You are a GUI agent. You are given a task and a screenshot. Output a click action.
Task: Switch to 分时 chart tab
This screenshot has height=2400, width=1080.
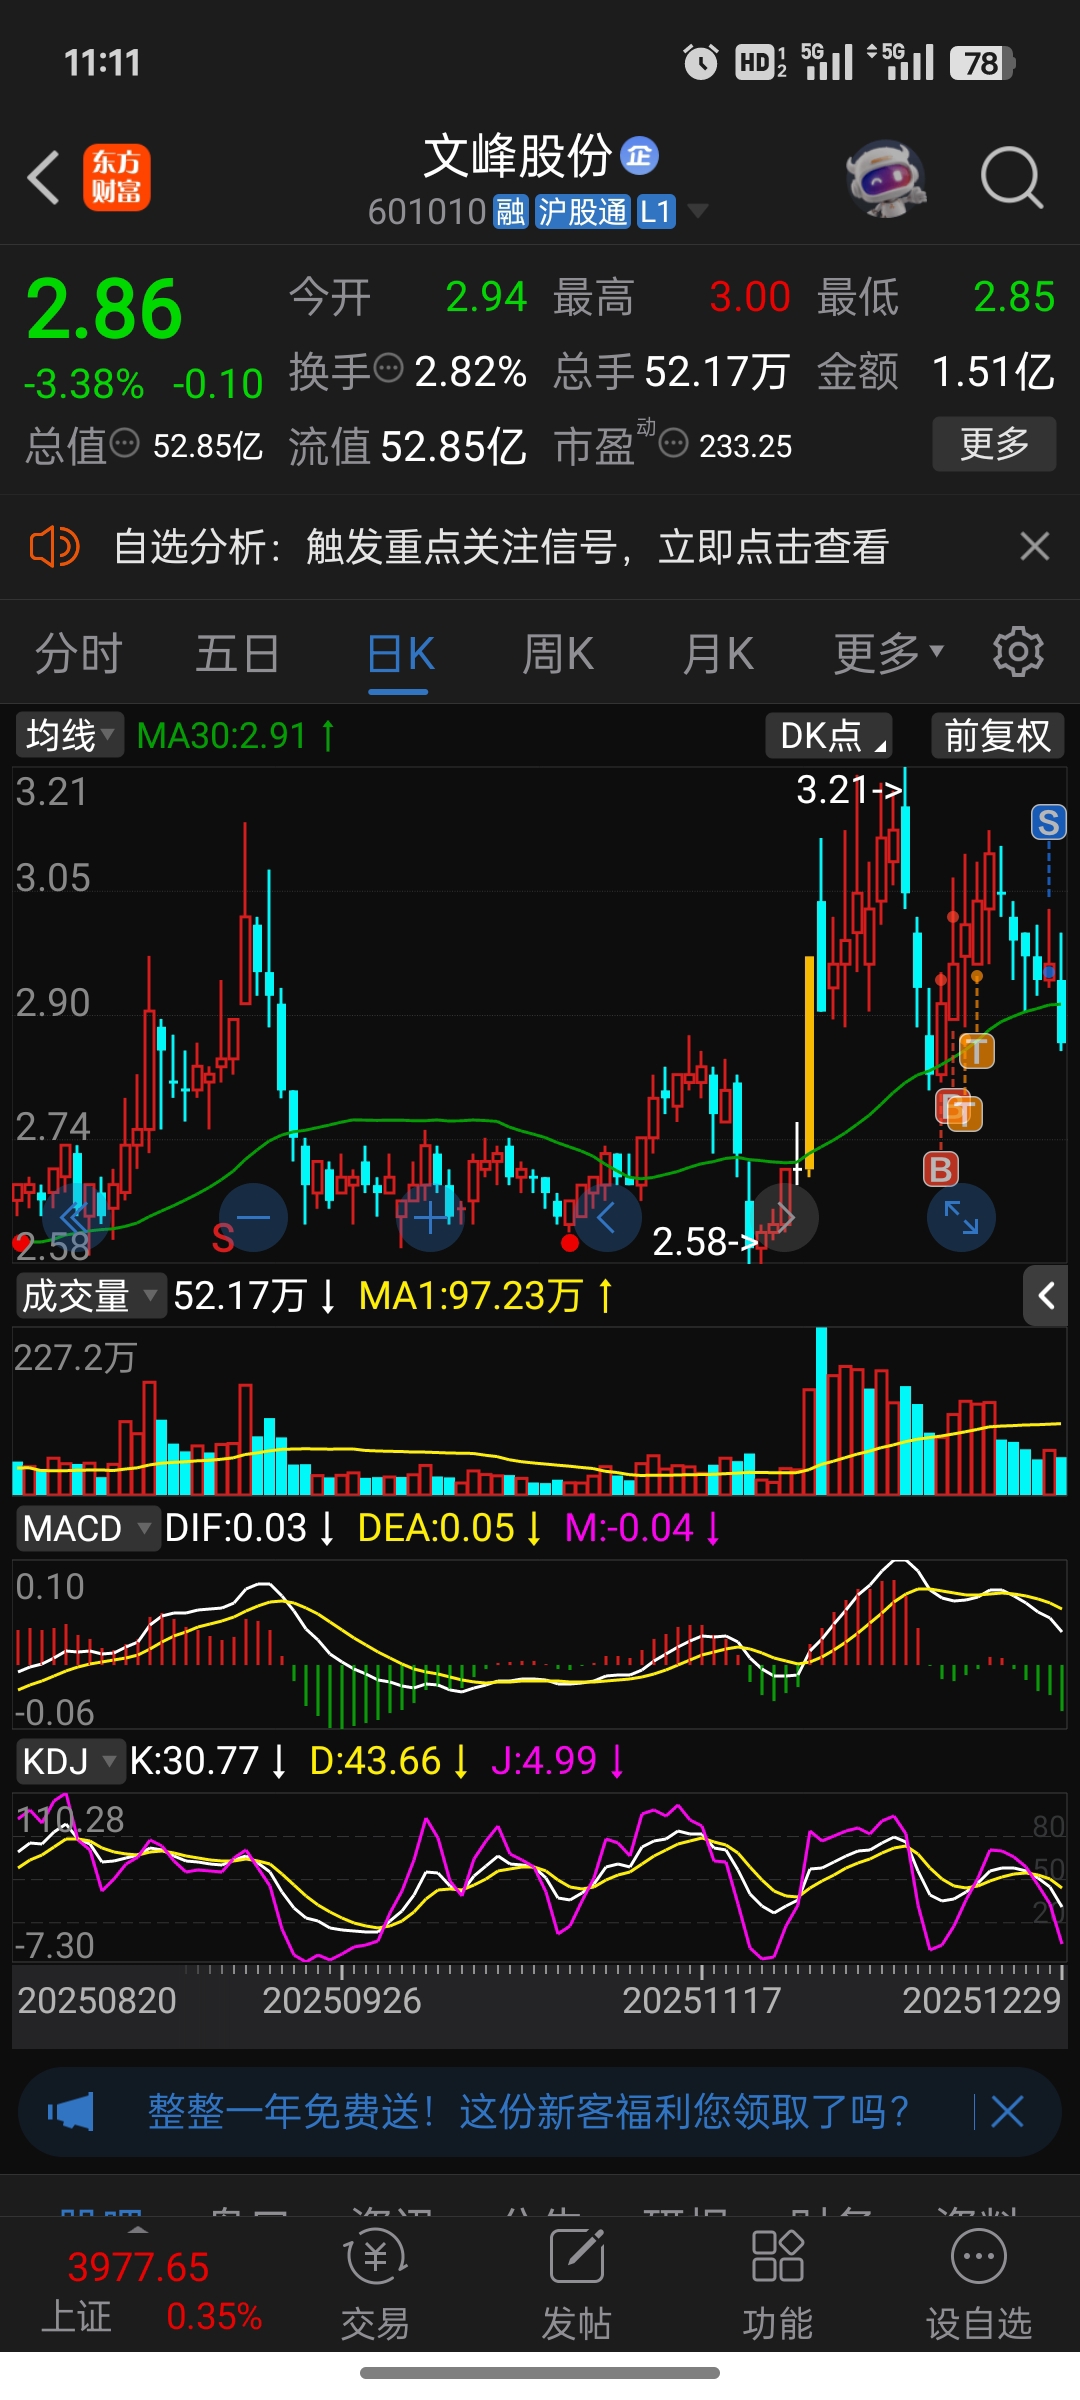click(78, 655)
